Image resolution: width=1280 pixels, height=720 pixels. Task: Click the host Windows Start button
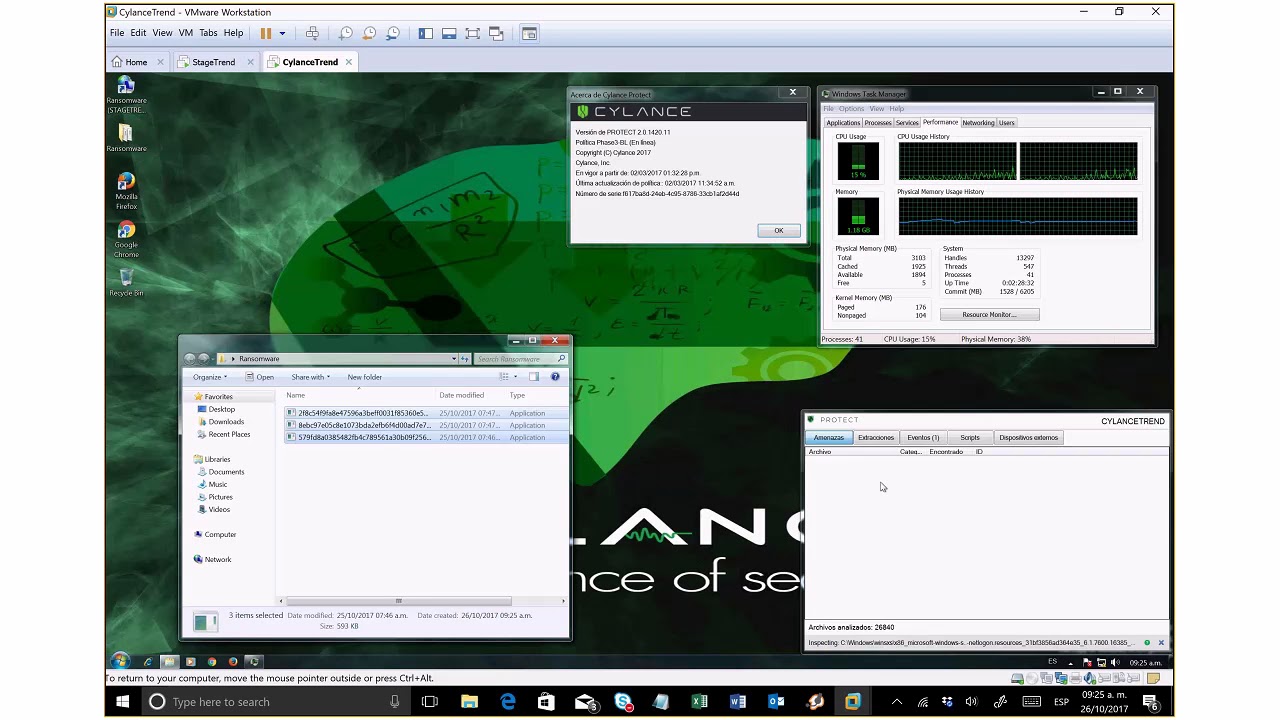[122, 702]
